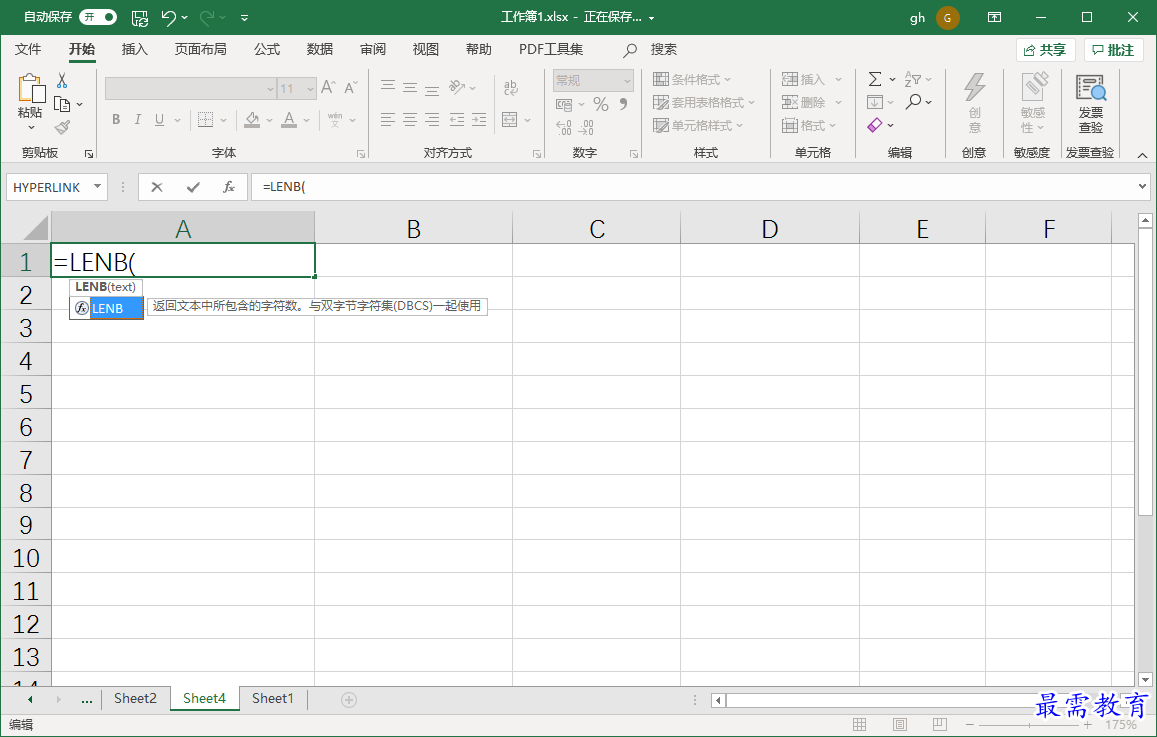The image size is (1157, 737).
Task: Toggle Underline formatting
Action: (x=159, y=120)
